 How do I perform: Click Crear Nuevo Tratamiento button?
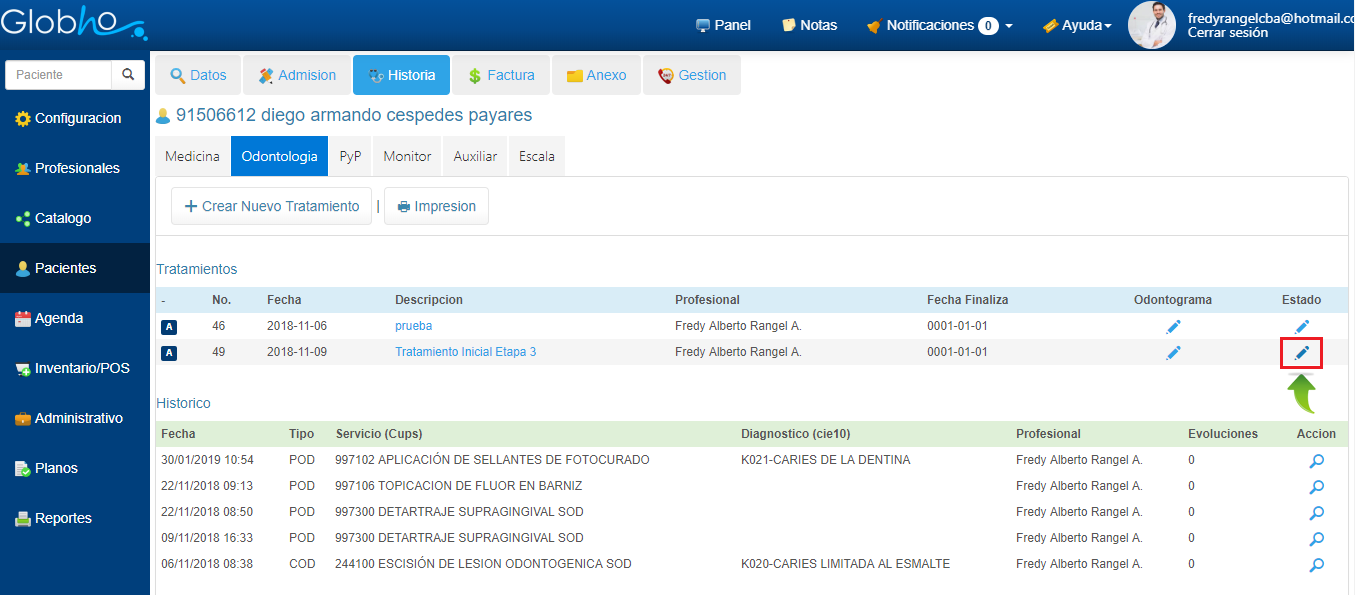tap(271, 206)
